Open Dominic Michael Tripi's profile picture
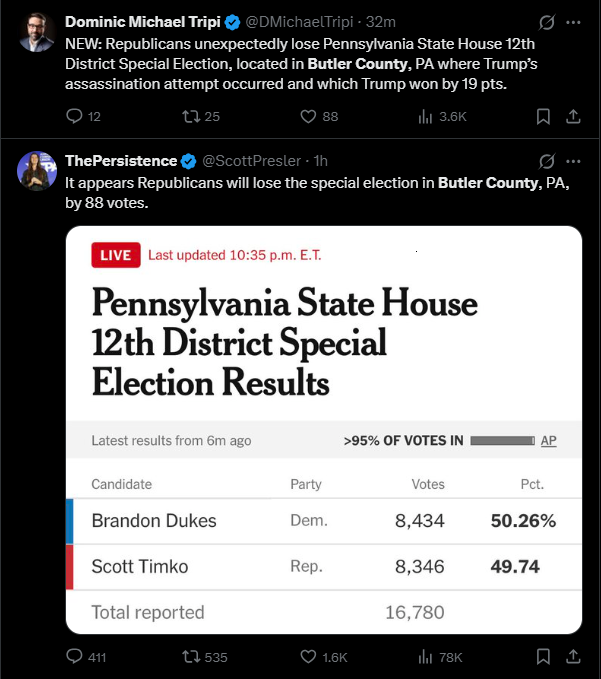Viewport: 601px width, 679px height. (37, 32)
